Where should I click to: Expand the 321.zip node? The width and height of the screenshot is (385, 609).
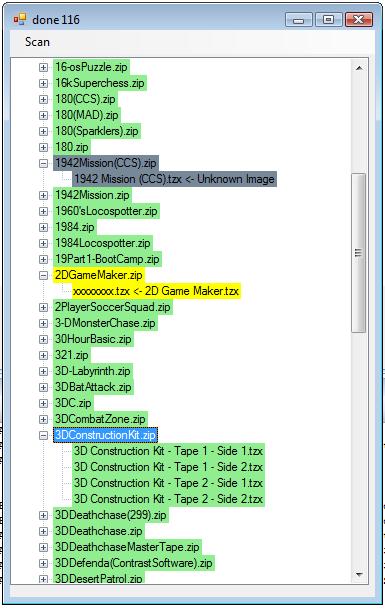(x=43, y=355)
